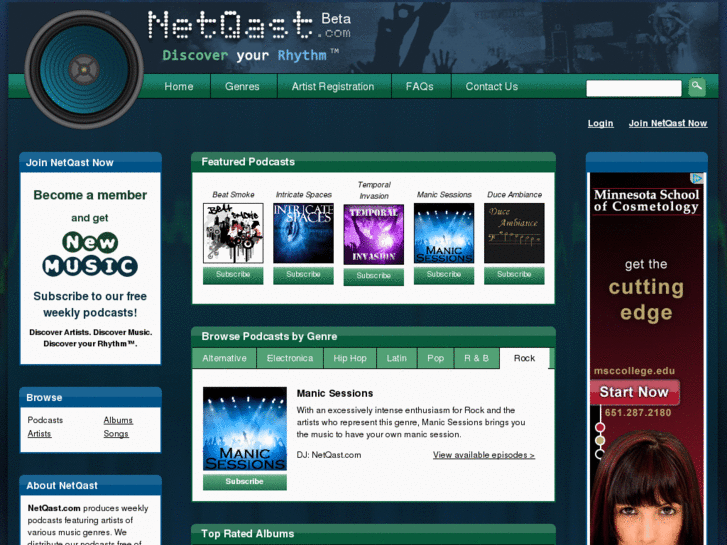727x545 pixels.
Task: Select the Temporal Invasion podcast cover
Action: pyautogui.click(x=374, y=234)
